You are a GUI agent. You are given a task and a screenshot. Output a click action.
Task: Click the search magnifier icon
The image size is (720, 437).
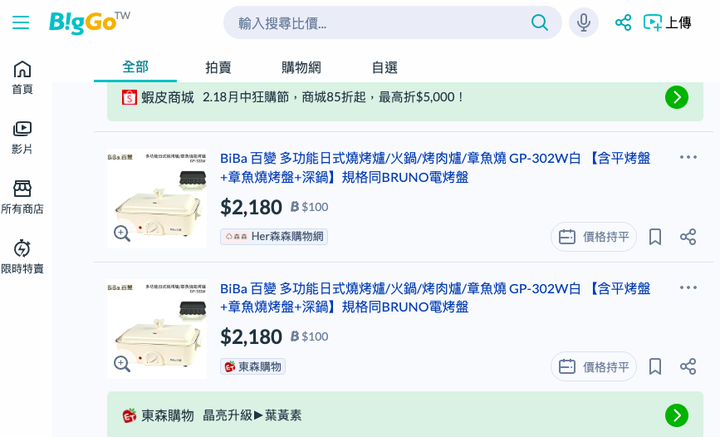tap(540, 22)
